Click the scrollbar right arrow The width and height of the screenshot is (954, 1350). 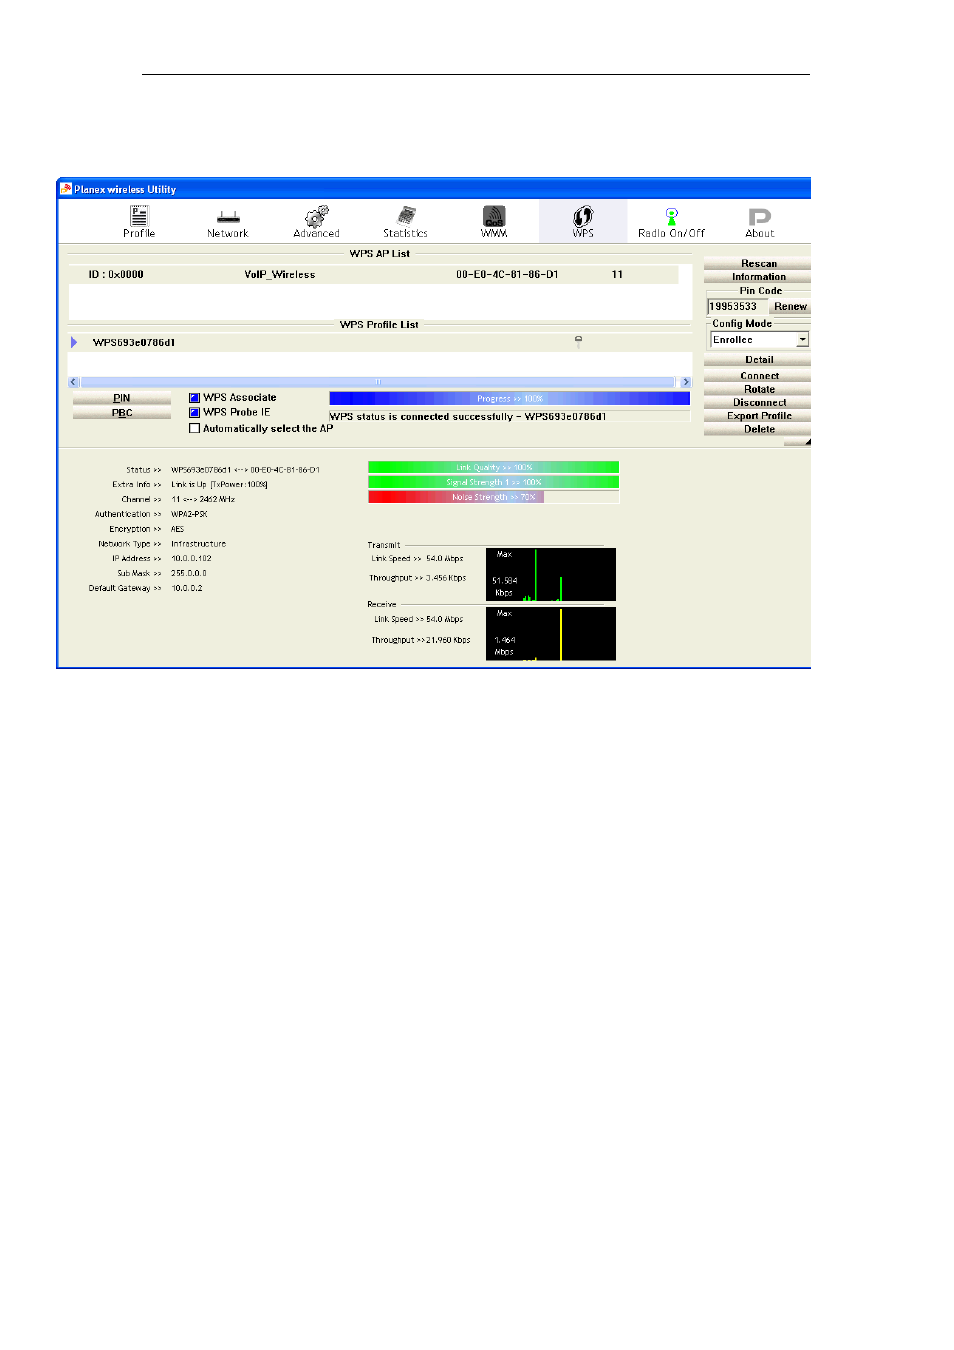tap(685, 382)
